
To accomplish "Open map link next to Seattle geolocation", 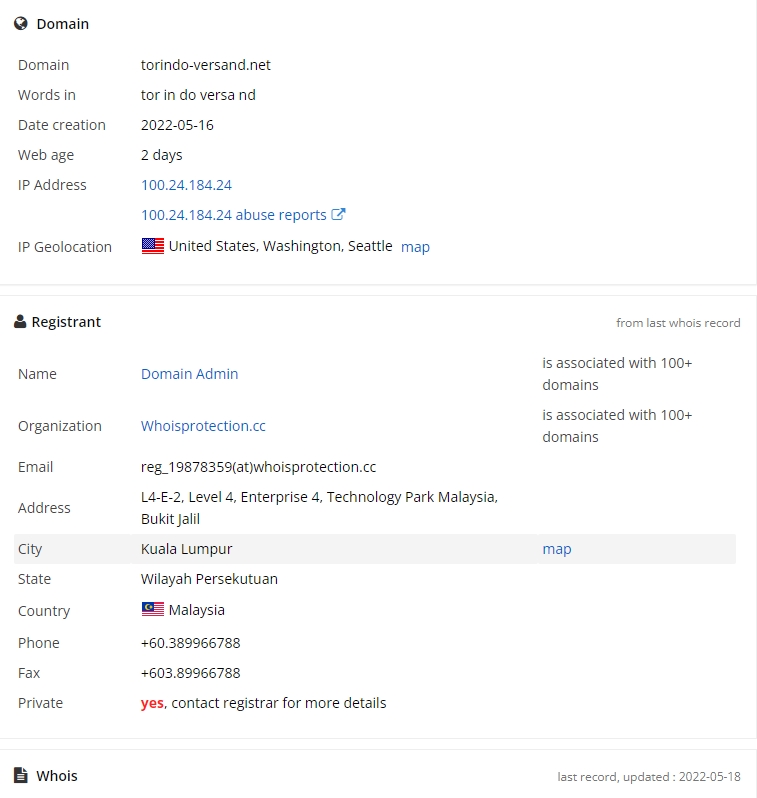I will tap(415, 247).
